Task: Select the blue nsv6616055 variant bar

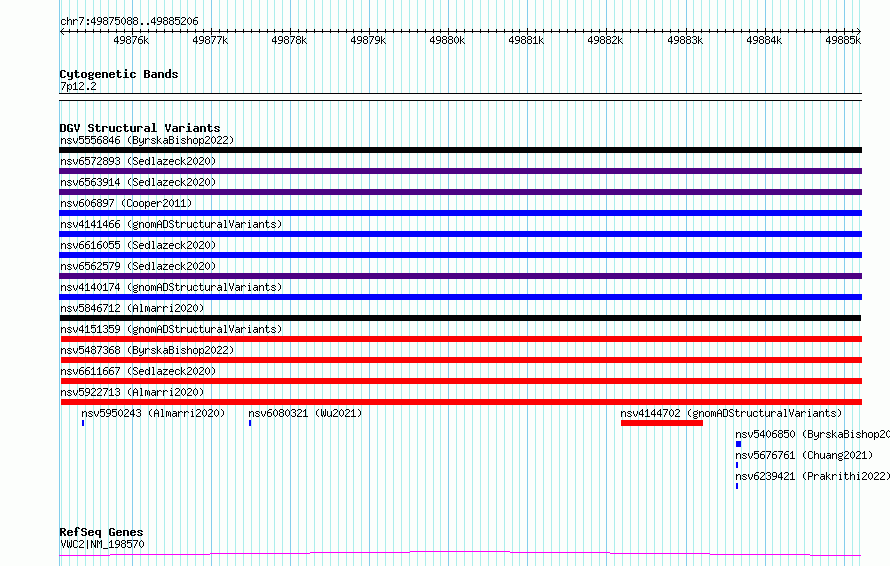Action: 460,255
